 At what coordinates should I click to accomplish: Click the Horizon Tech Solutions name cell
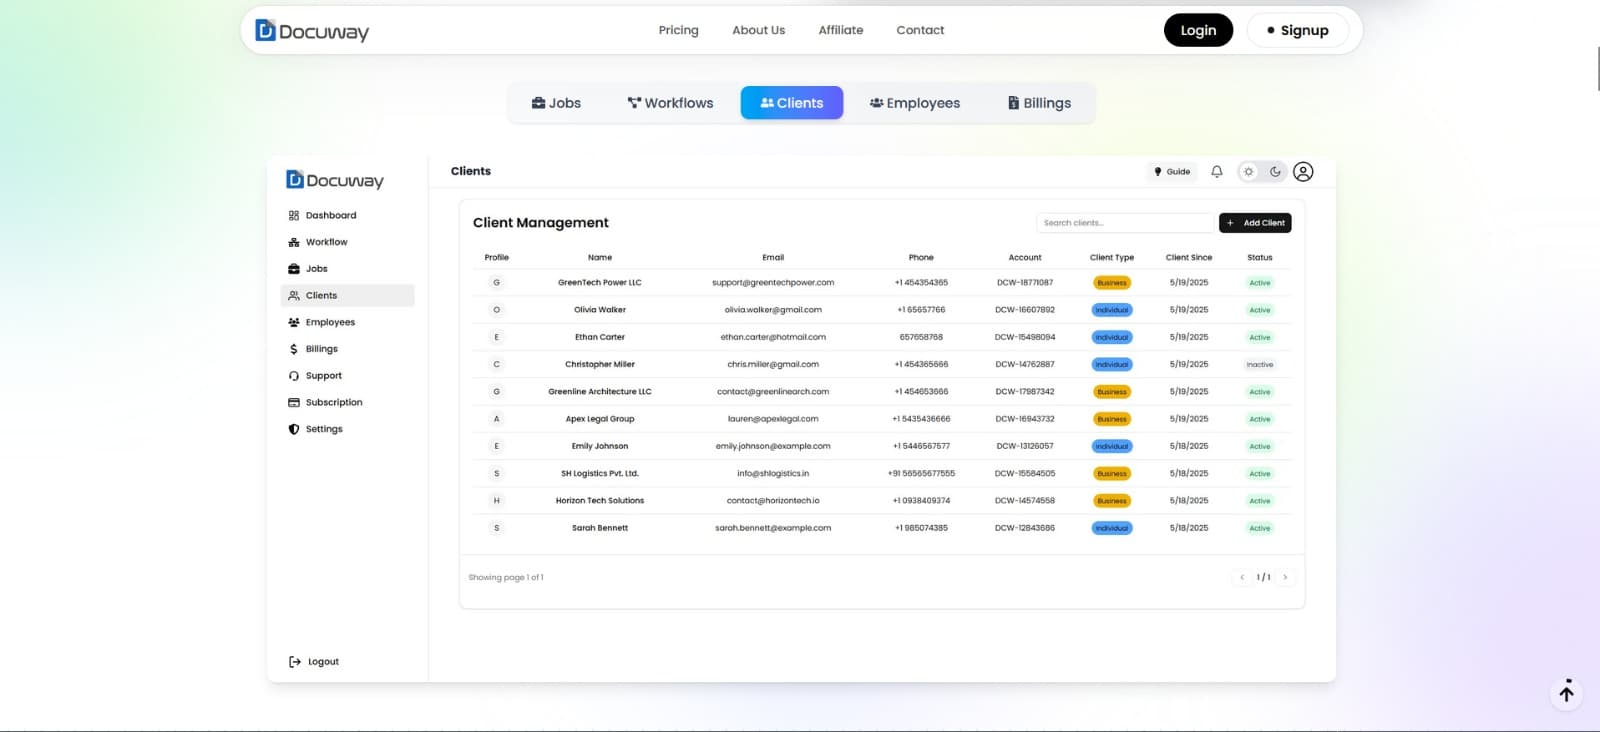tap(600, 501)
